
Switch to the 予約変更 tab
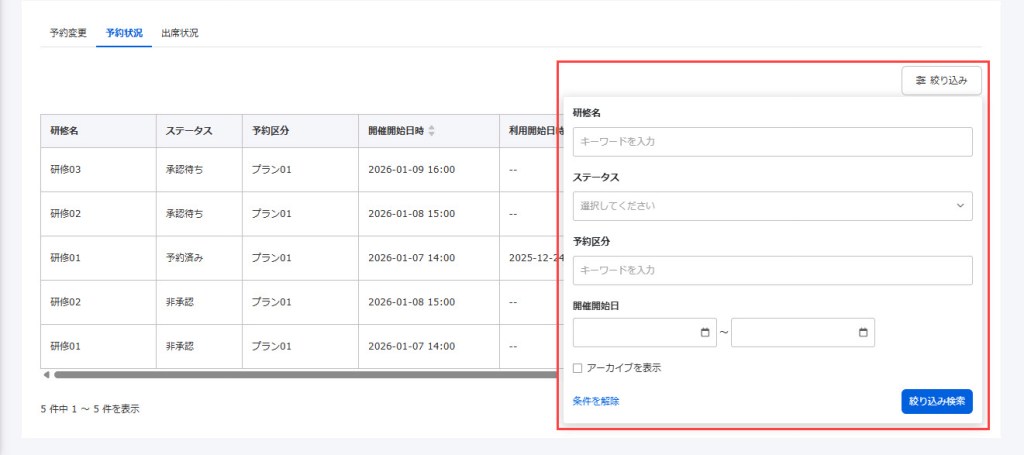68,33
